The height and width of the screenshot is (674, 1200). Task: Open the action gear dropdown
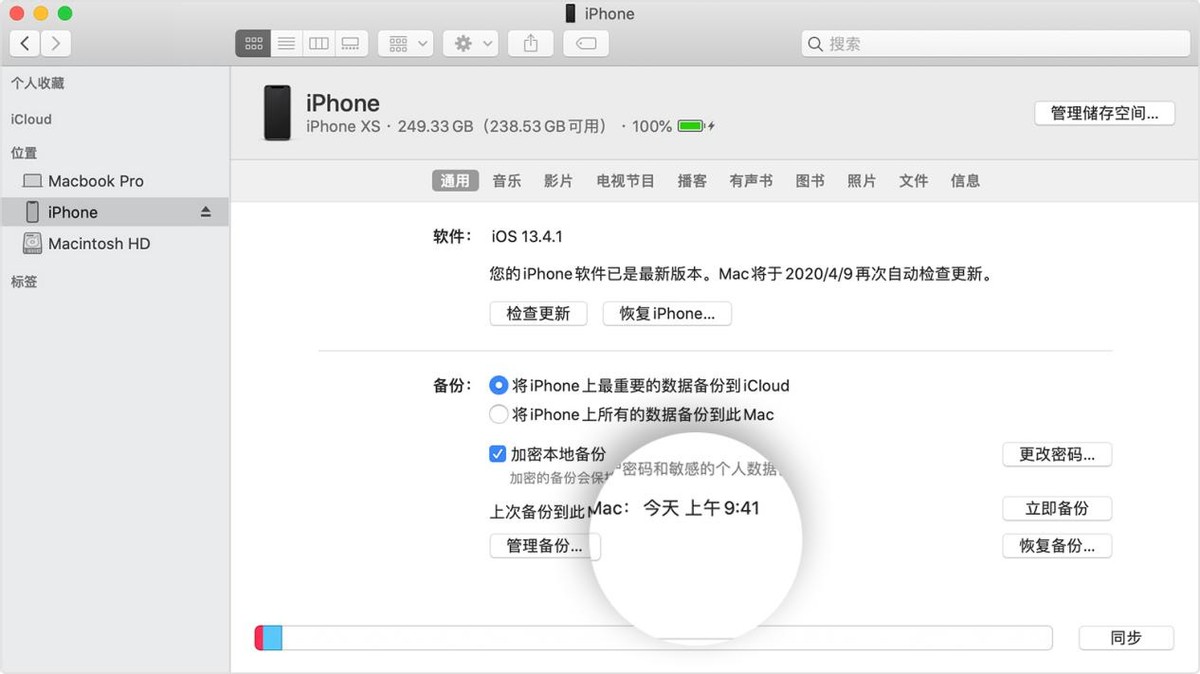[470, 42]
